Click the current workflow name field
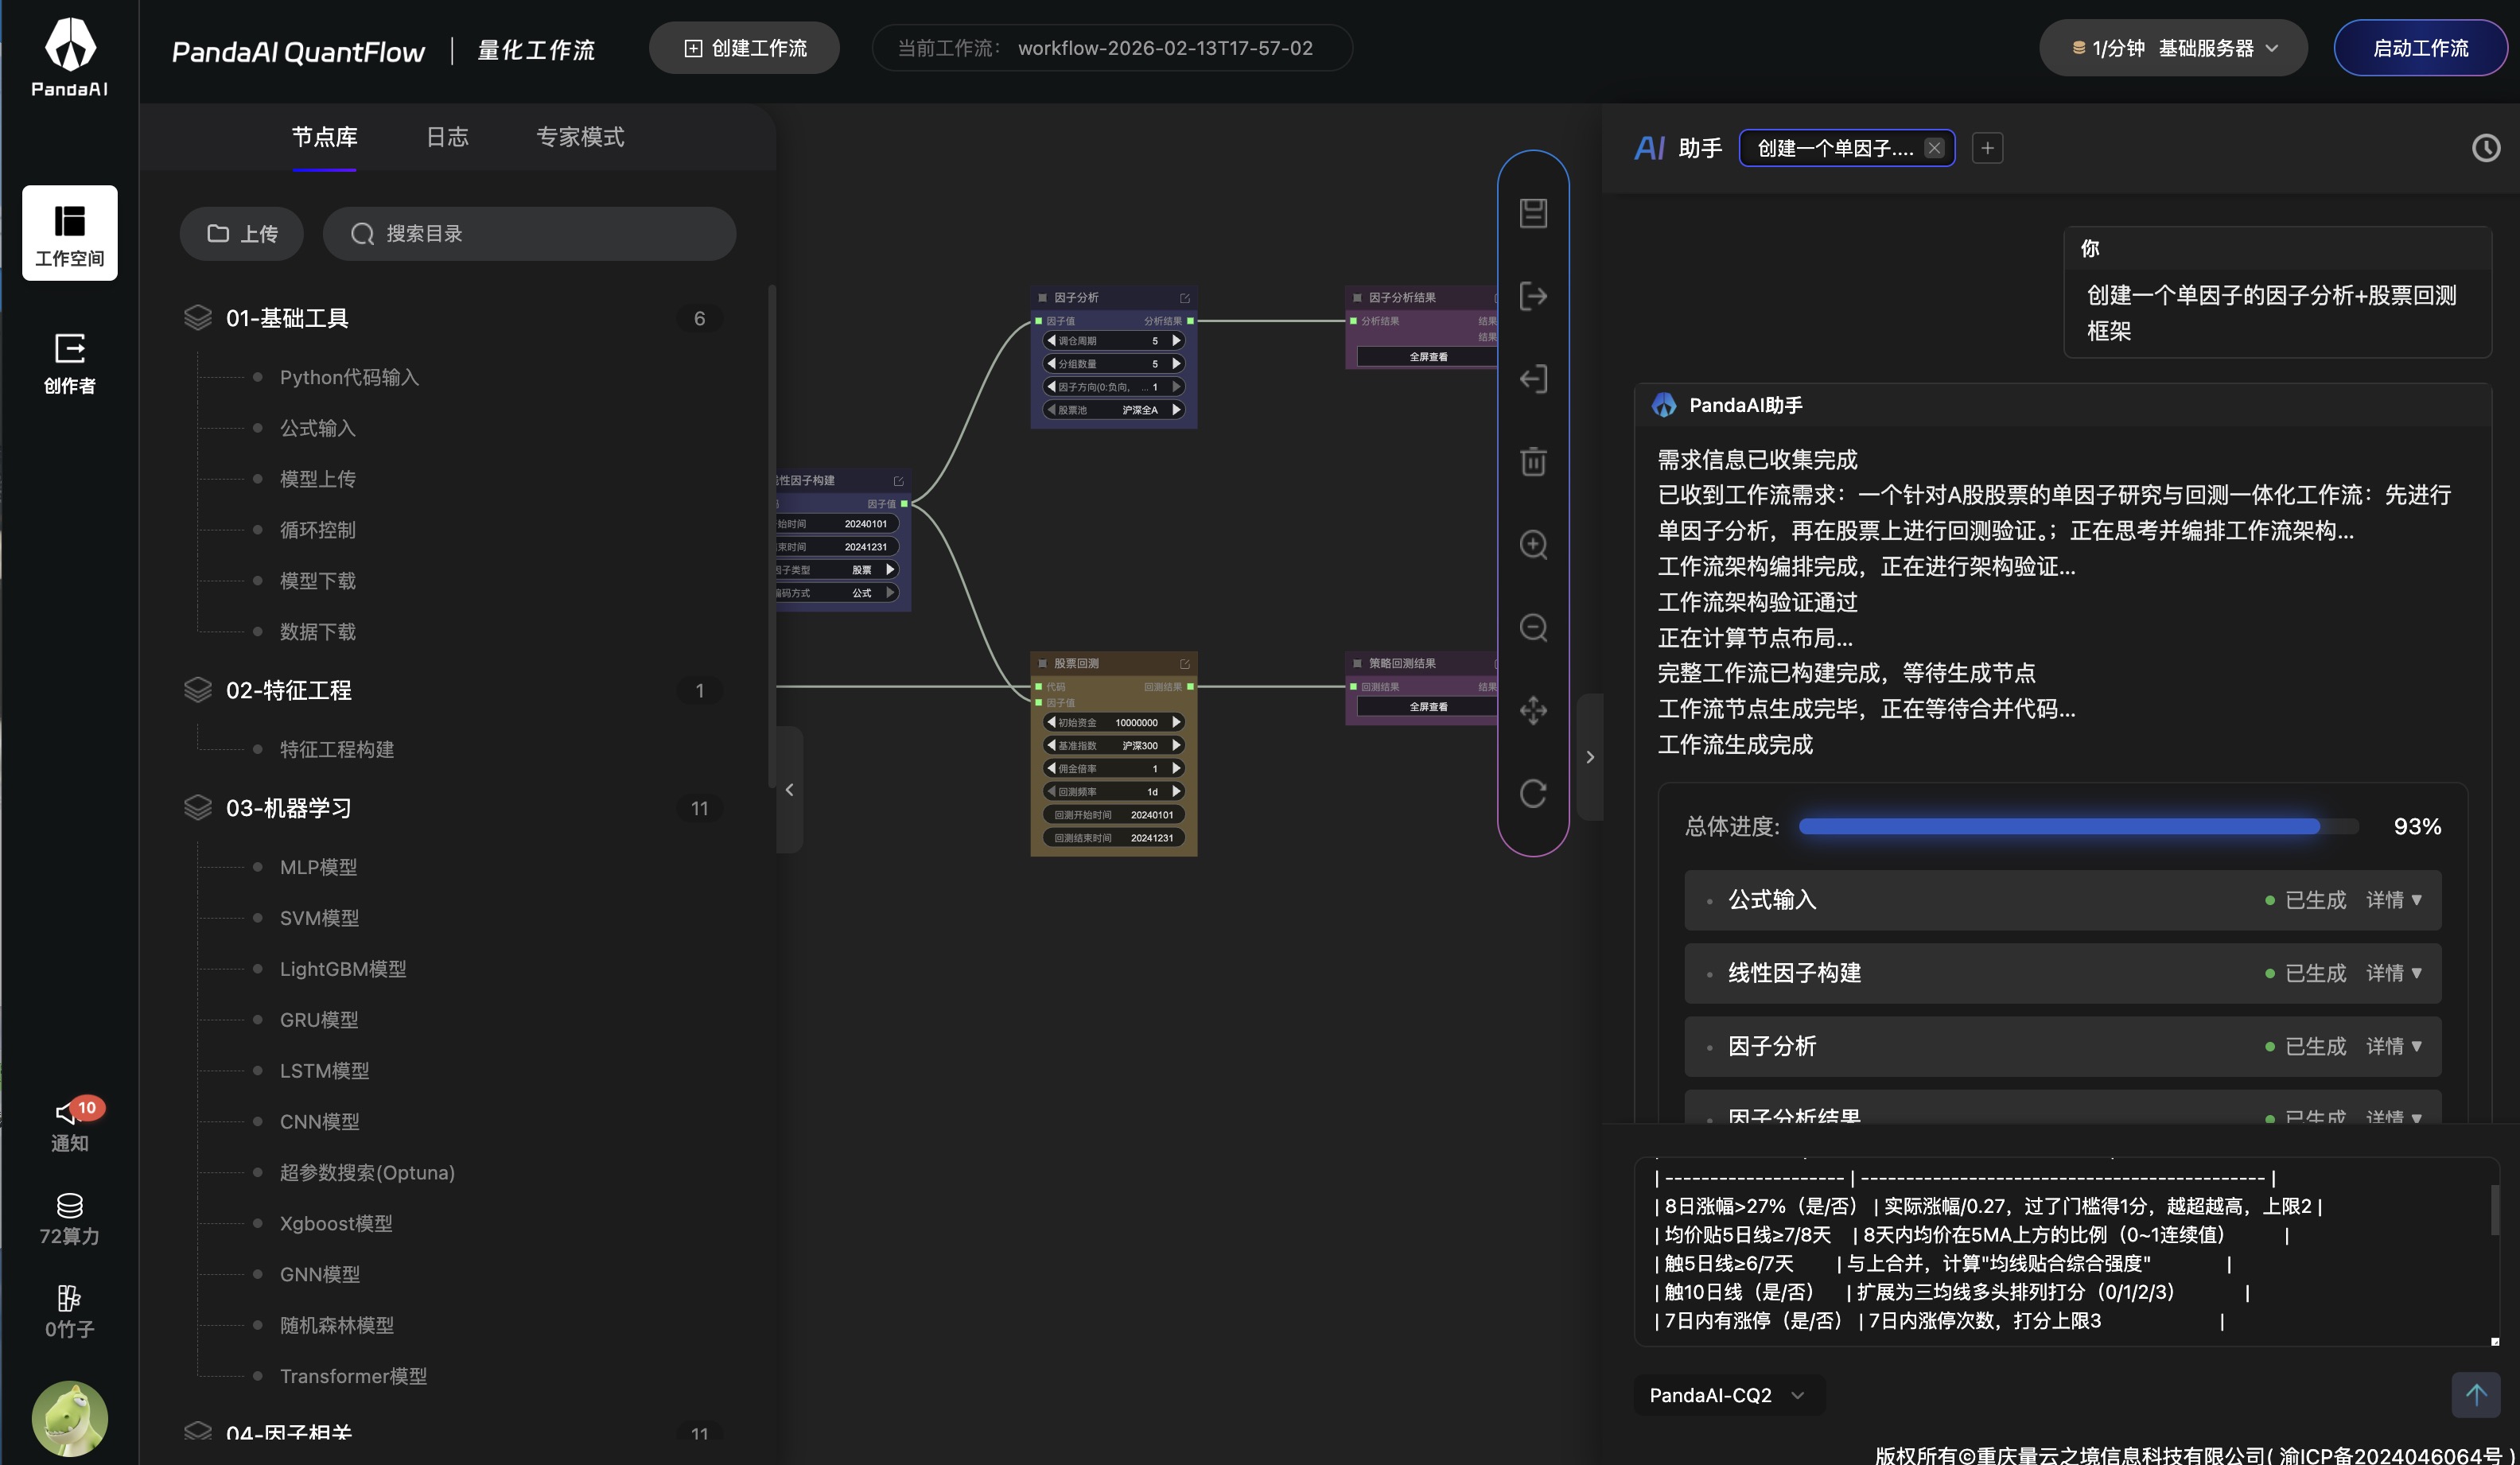 pos(1112,48)
